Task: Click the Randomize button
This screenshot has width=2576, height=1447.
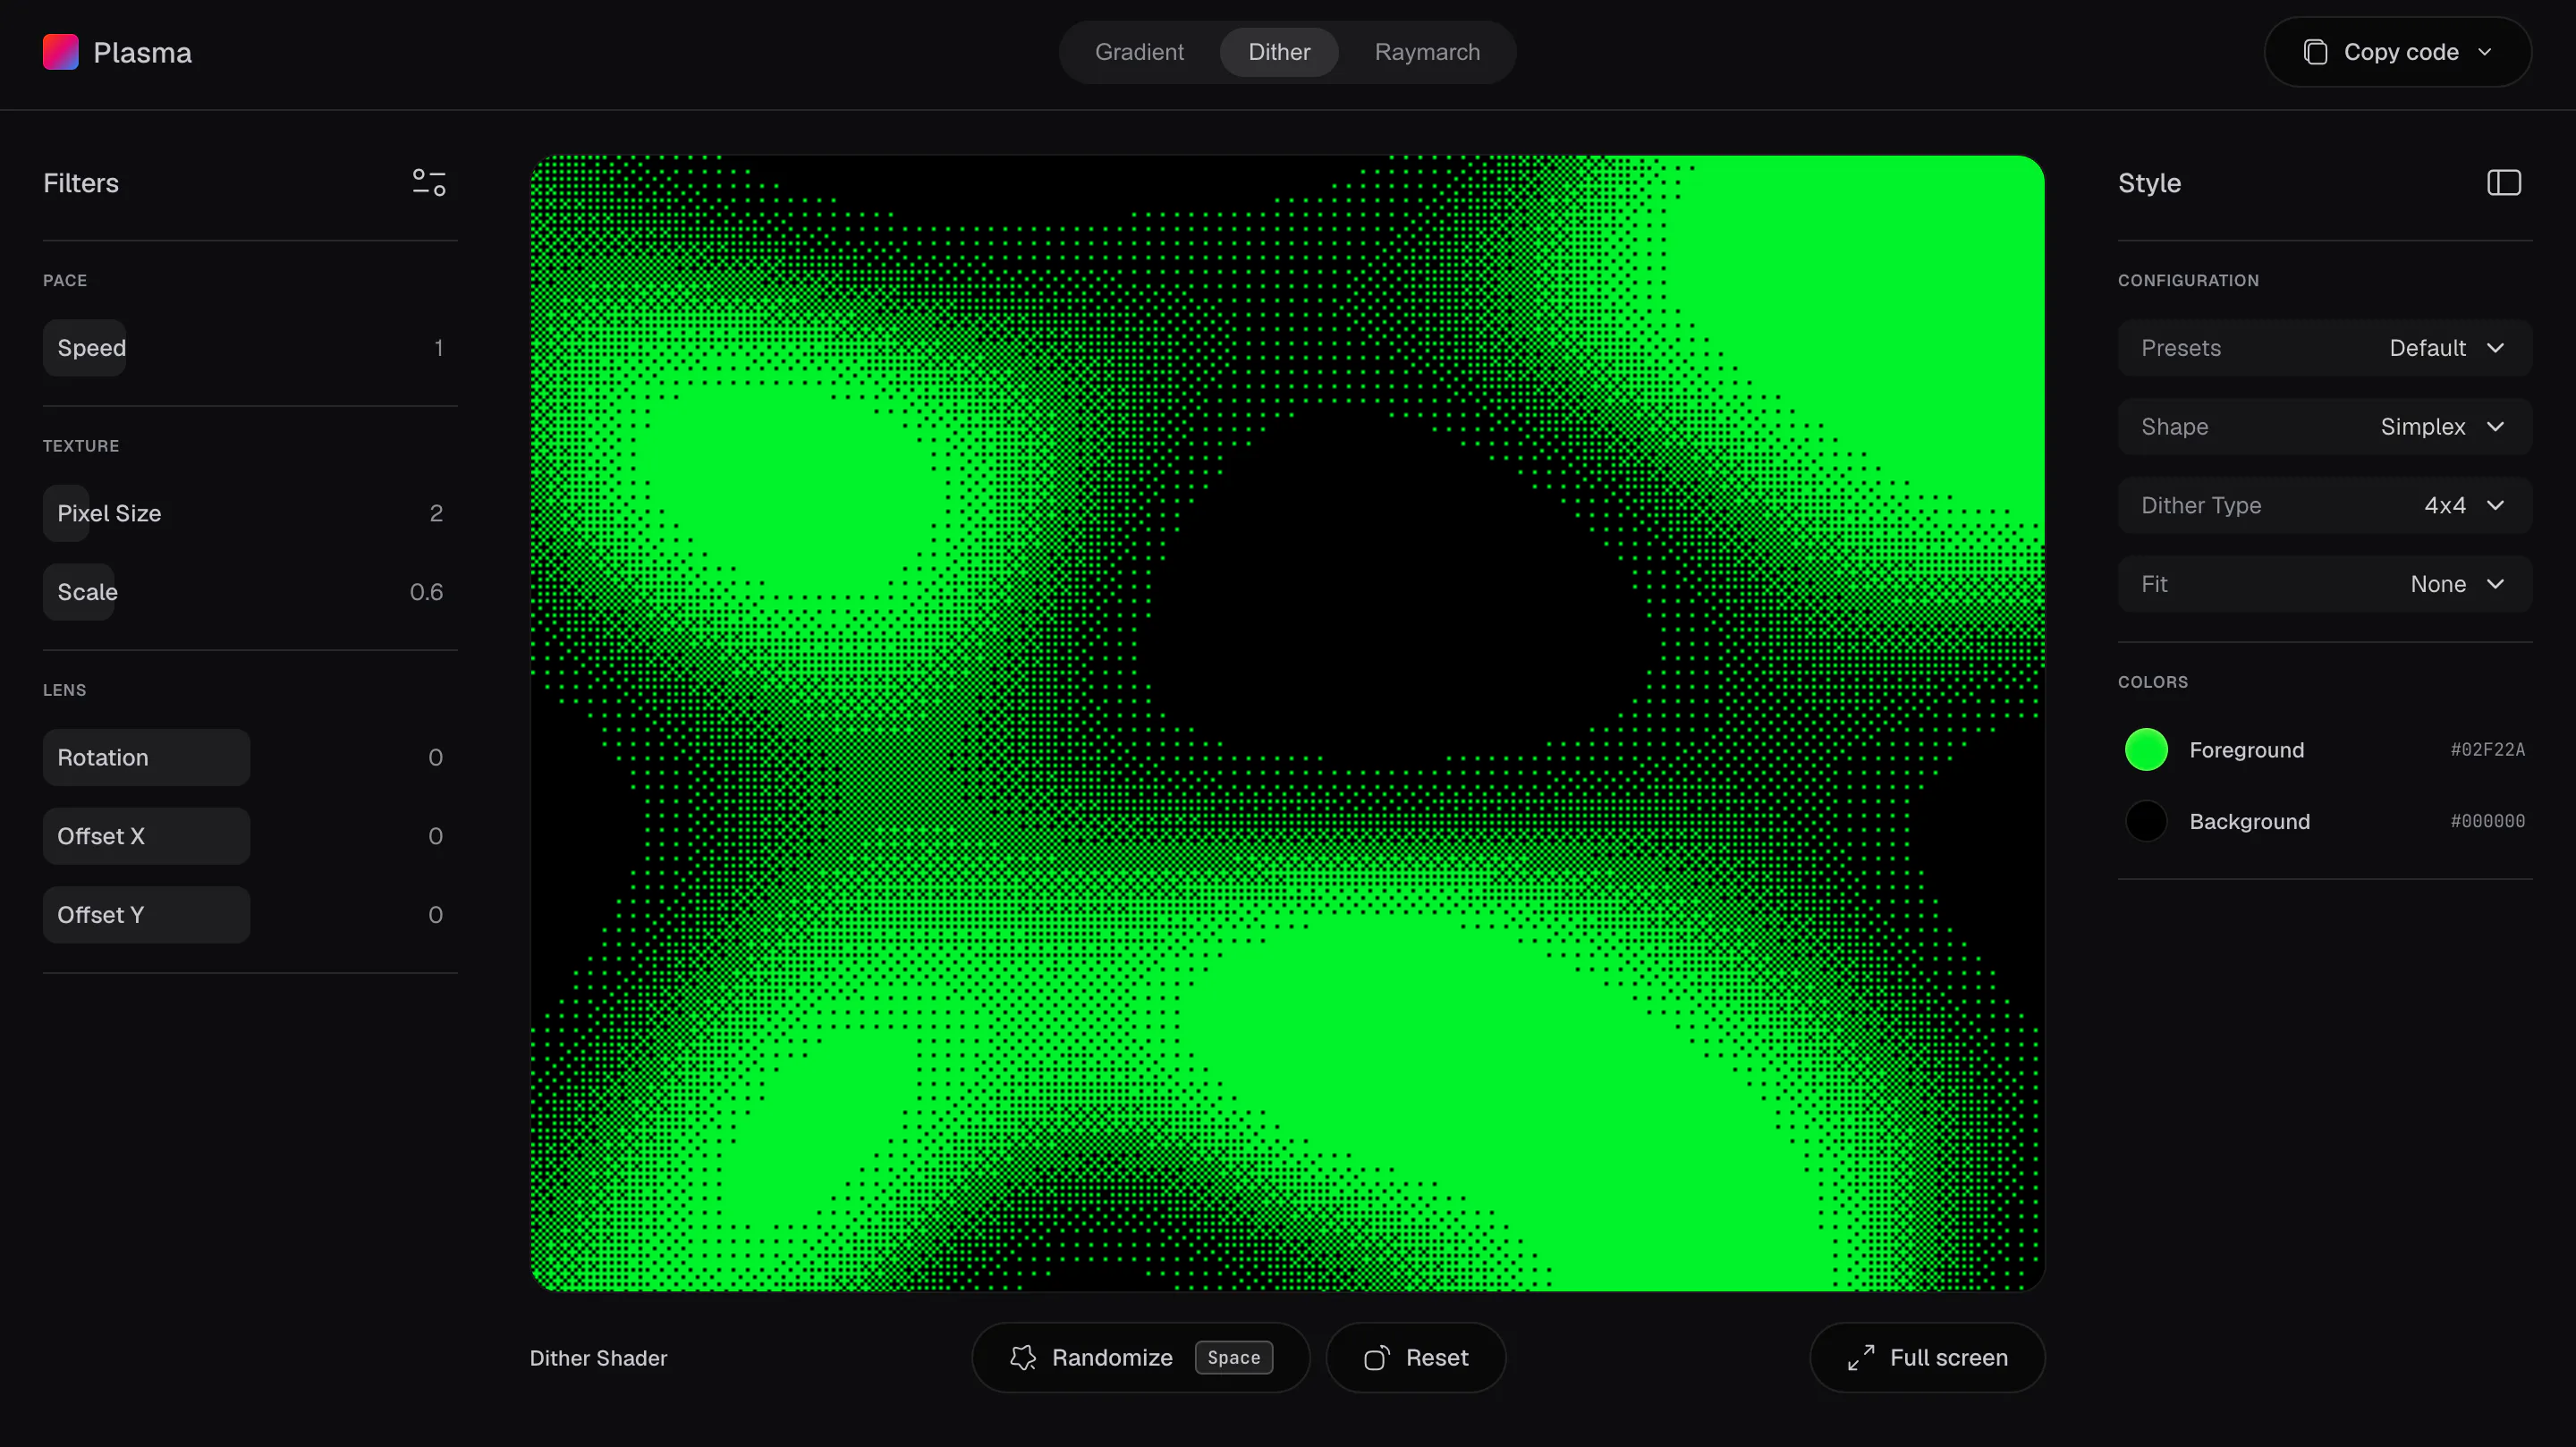Action: tap(1141, 1357)
